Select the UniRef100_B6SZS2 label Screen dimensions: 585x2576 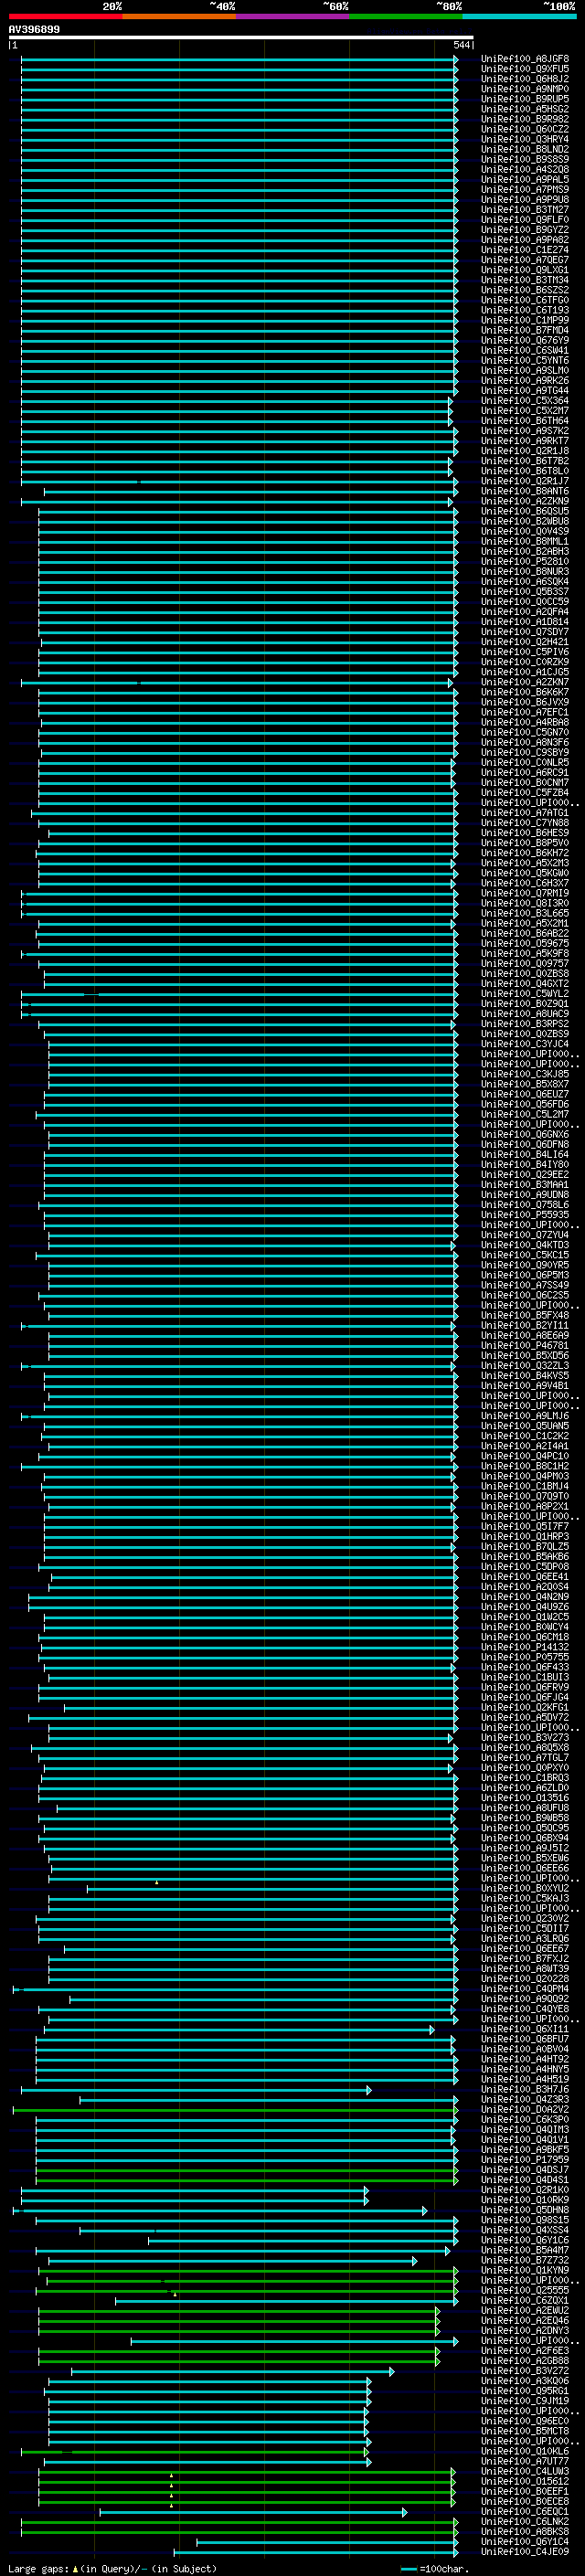(525, 290)
